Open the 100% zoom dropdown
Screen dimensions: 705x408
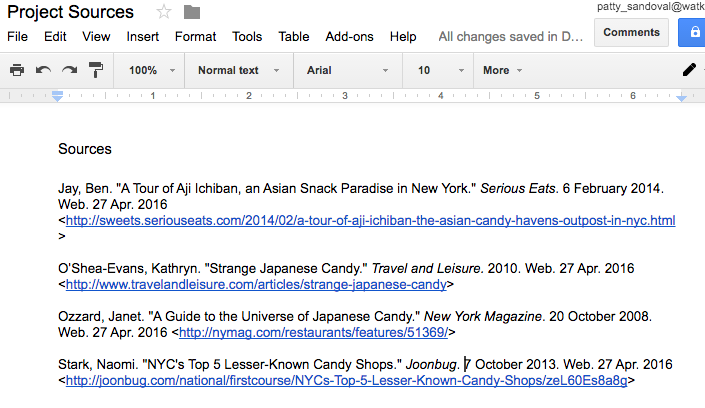click(151, 71)
